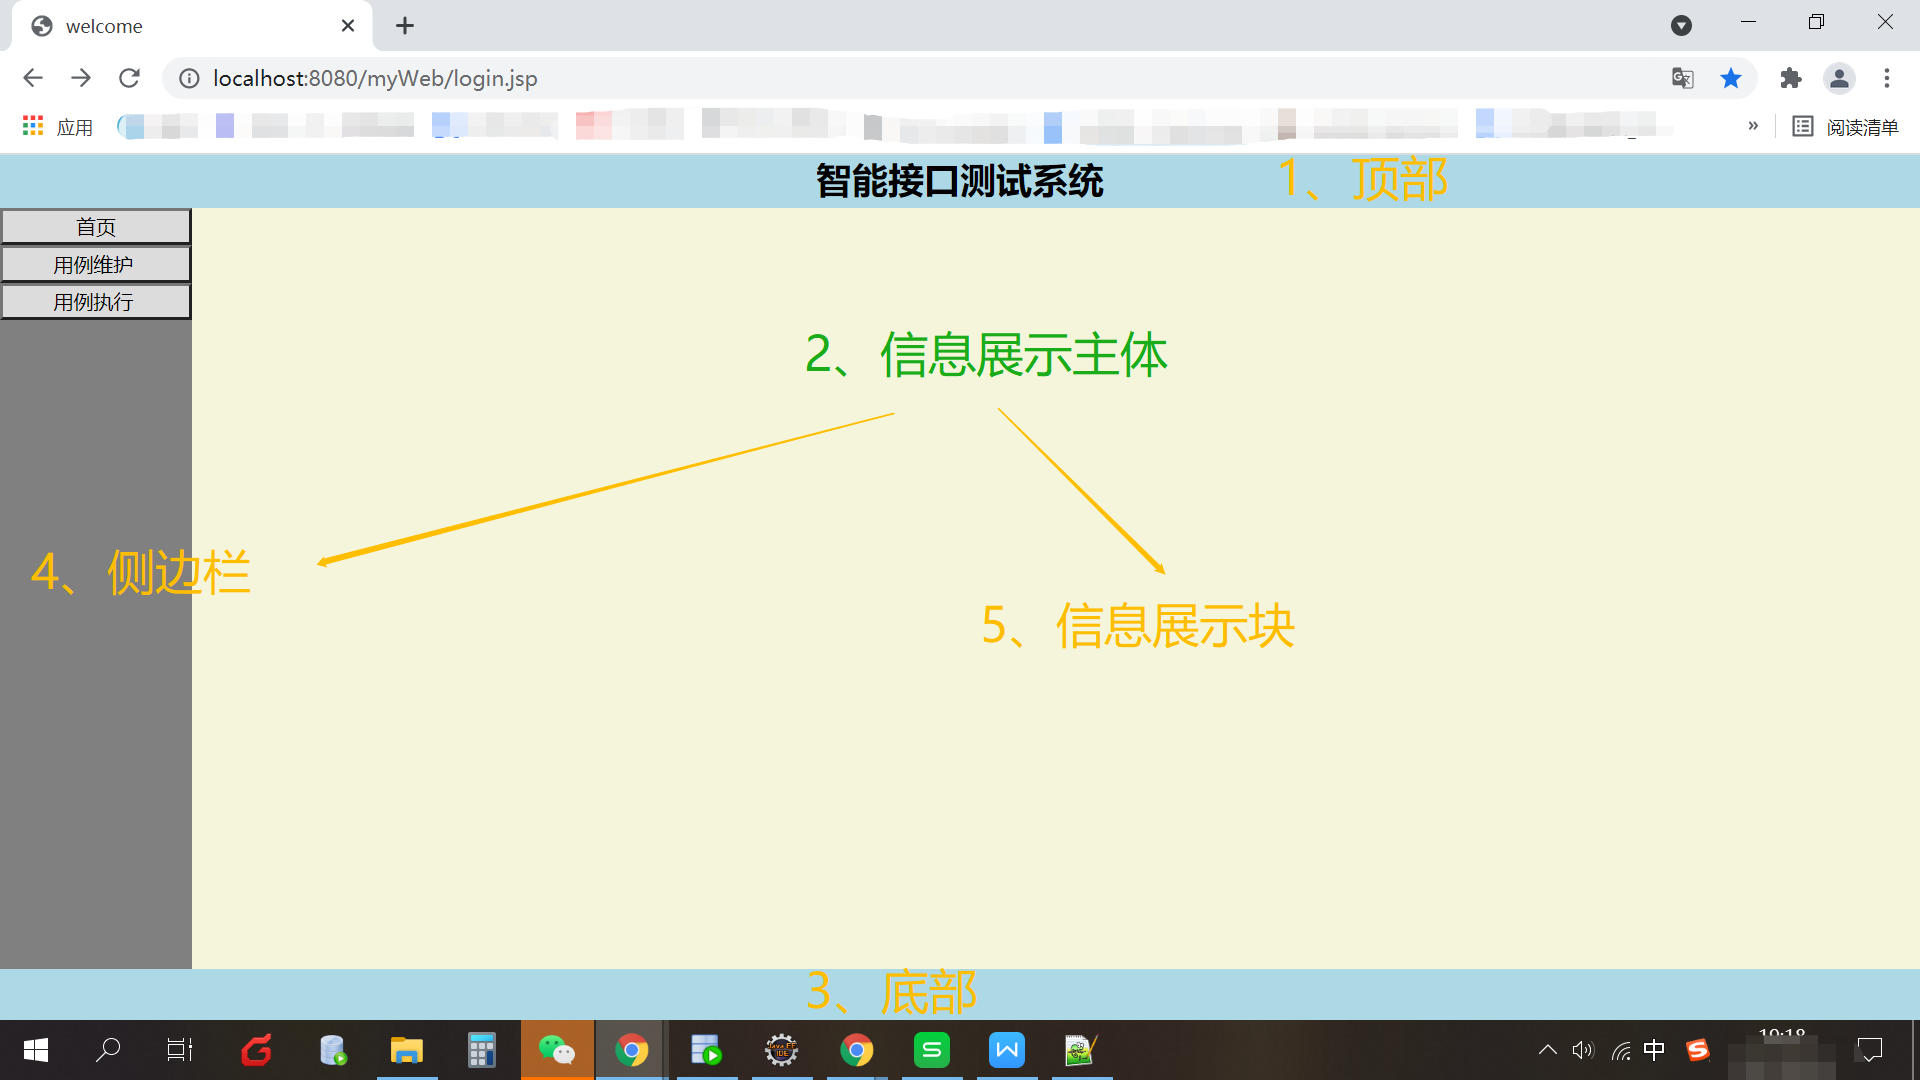Expand the hidden icons chevron in system tray
The image size is (1920, 1080).
[1547, 1050]
